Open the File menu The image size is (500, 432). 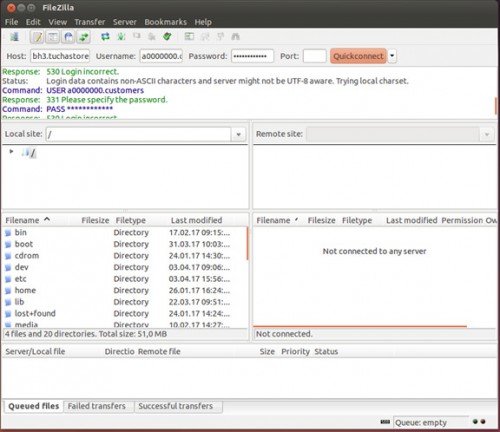coord(11,22)
